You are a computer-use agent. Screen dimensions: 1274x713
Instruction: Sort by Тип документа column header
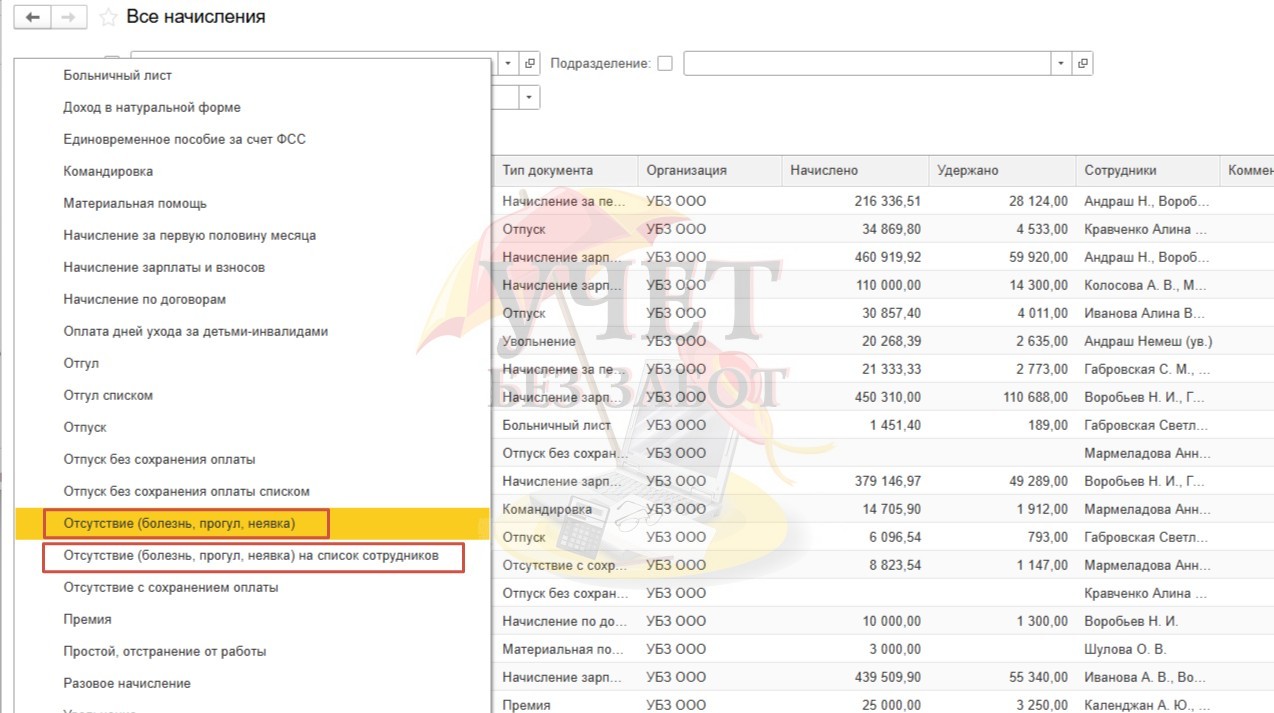point(566,170)
